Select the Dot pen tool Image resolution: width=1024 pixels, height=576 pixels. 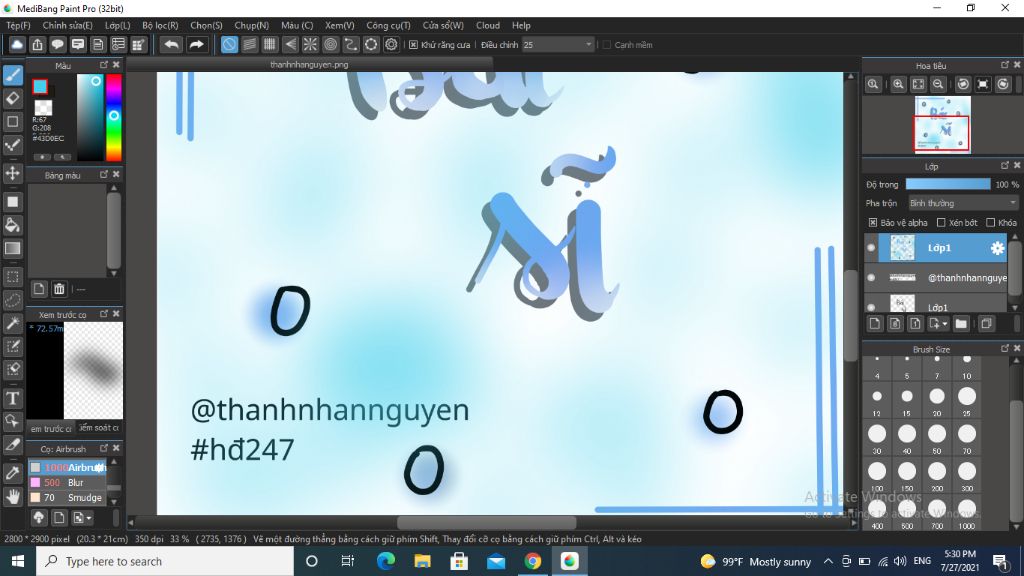[x=12, y=145]
